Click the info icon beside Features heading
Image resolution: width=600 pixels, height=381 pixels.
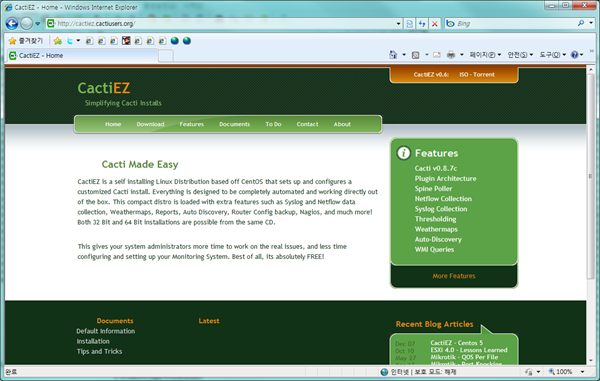click(x=403, y=153)
